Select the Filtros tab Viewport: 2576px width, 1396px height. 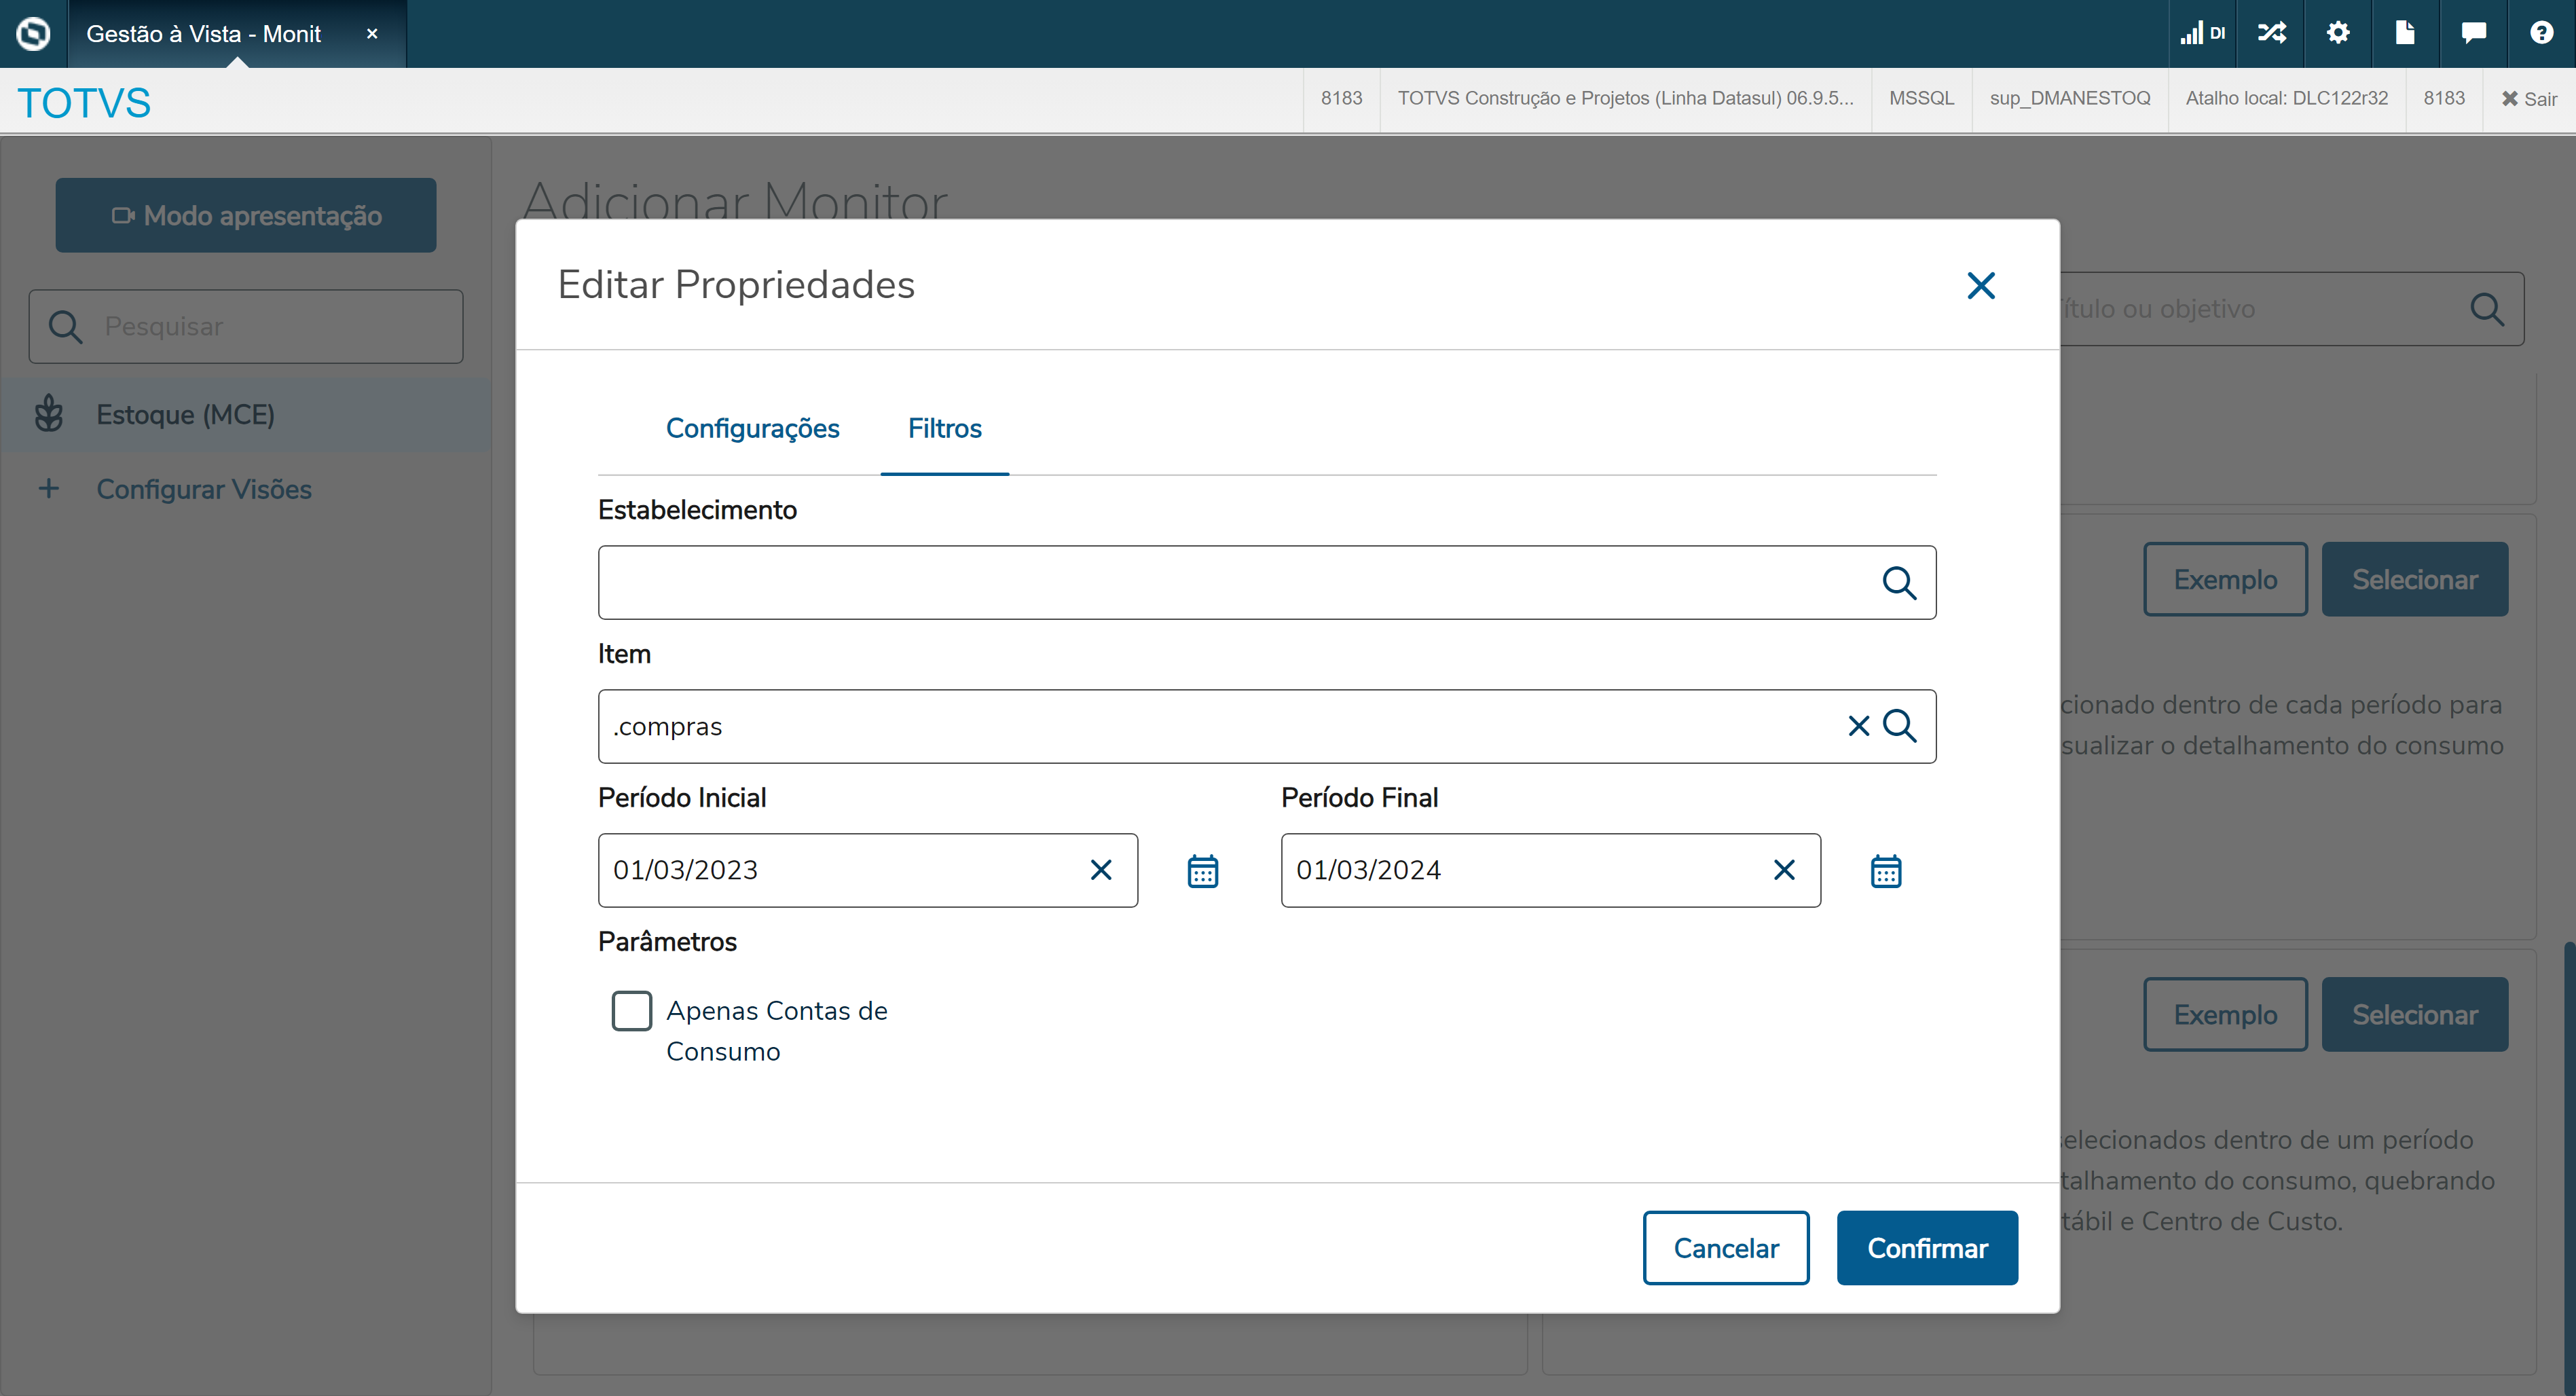click(944, 428)
